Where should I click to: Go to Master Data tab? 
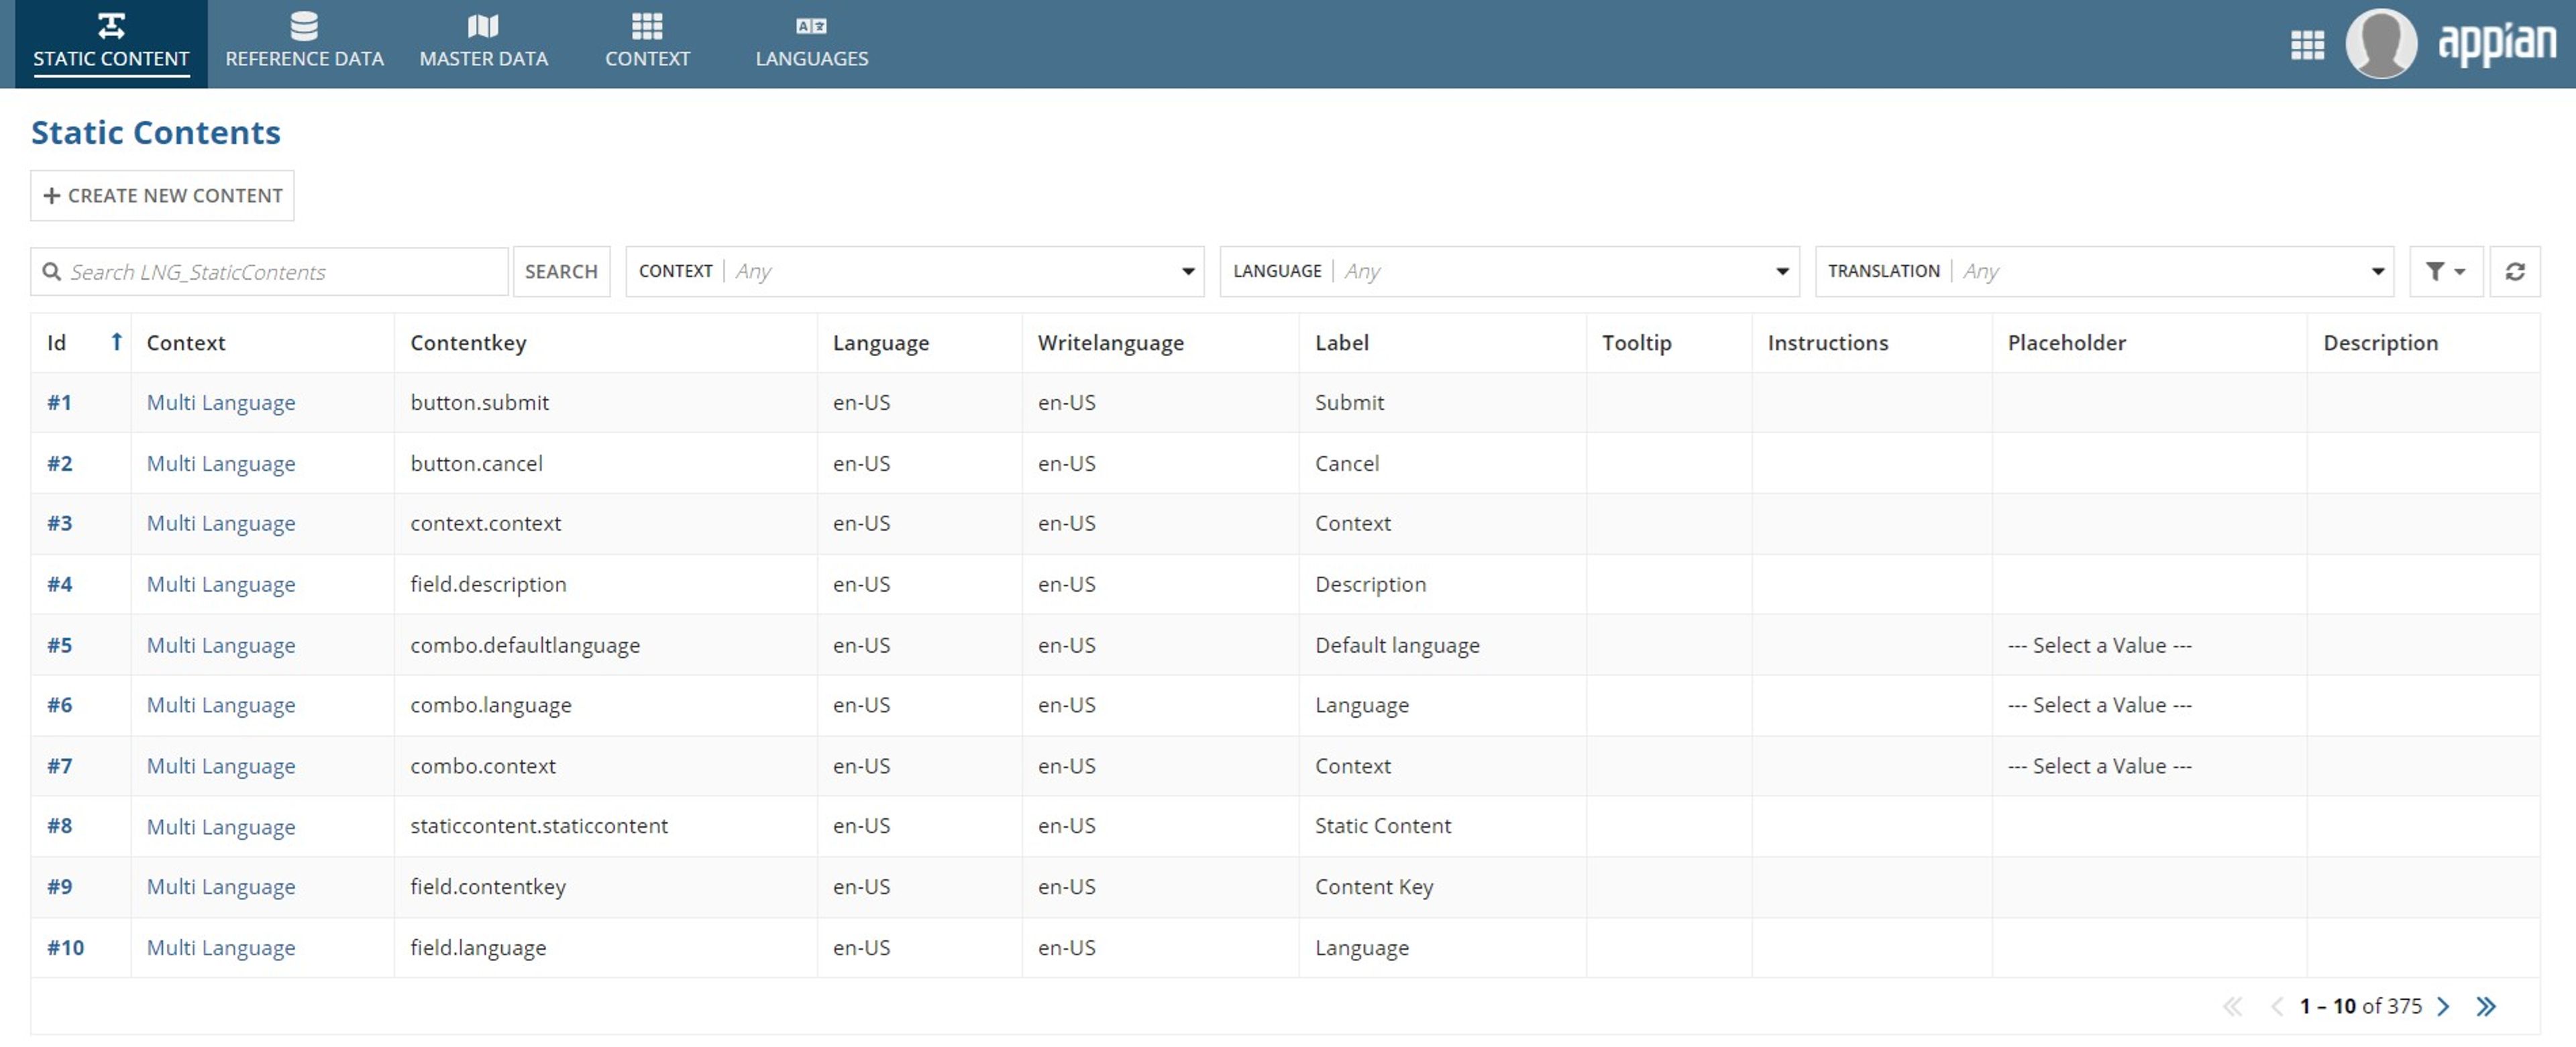483,44
